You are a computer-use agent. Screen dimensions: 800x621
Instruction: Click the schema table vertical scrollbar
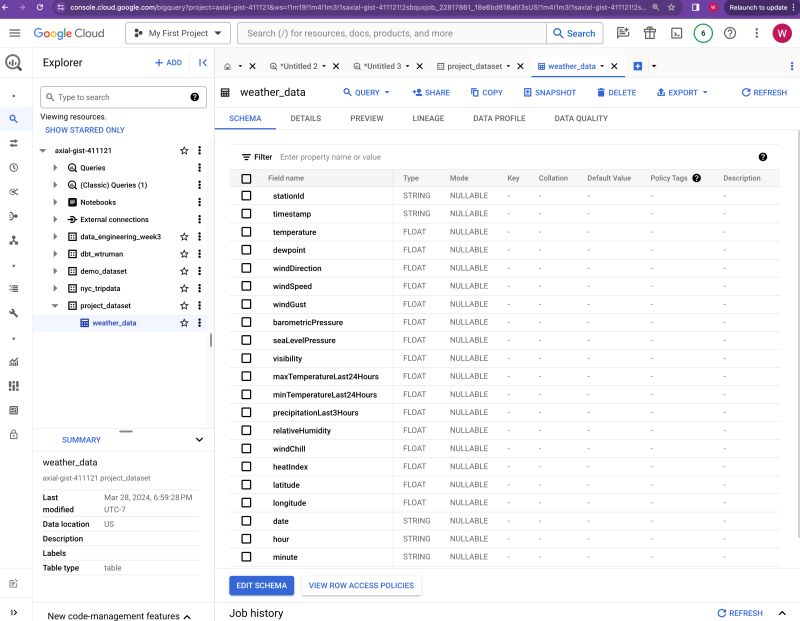click(797, 334)
